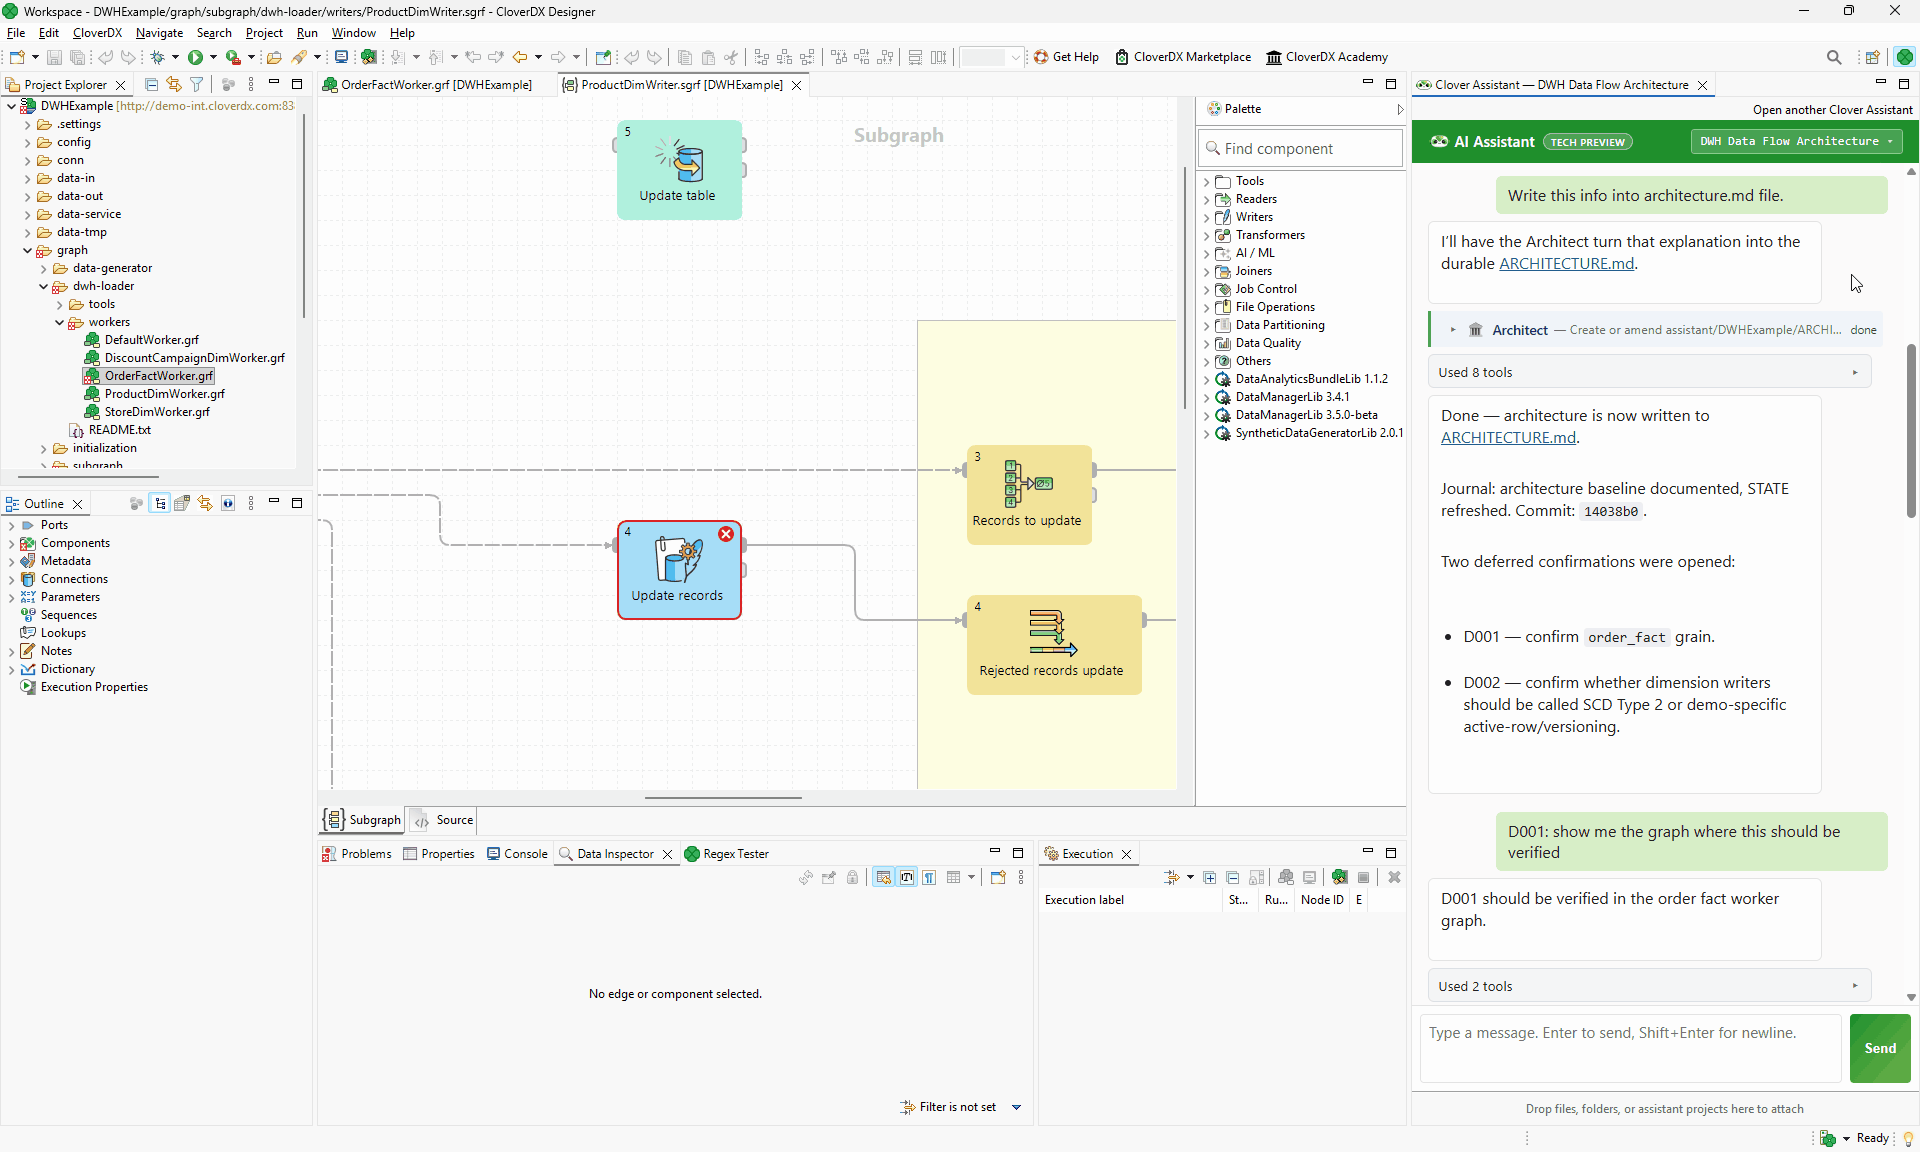The width and height of the screenshot is (1920, 1152).
Task: Run the graph with the green play icon
Action: (196, 57)
